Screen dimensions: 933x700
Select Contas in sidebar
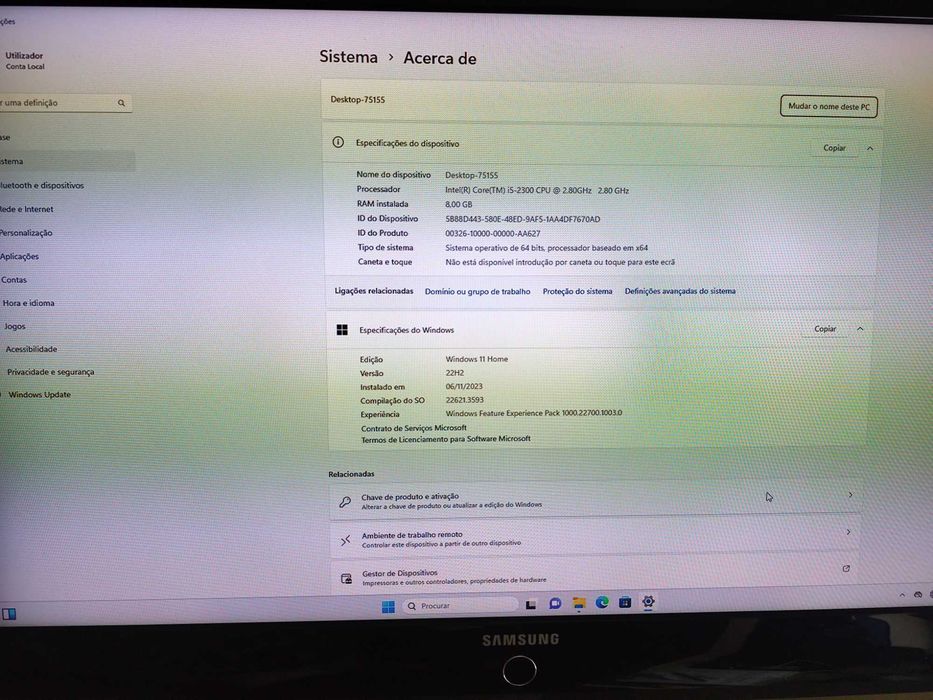click(14, 280)
